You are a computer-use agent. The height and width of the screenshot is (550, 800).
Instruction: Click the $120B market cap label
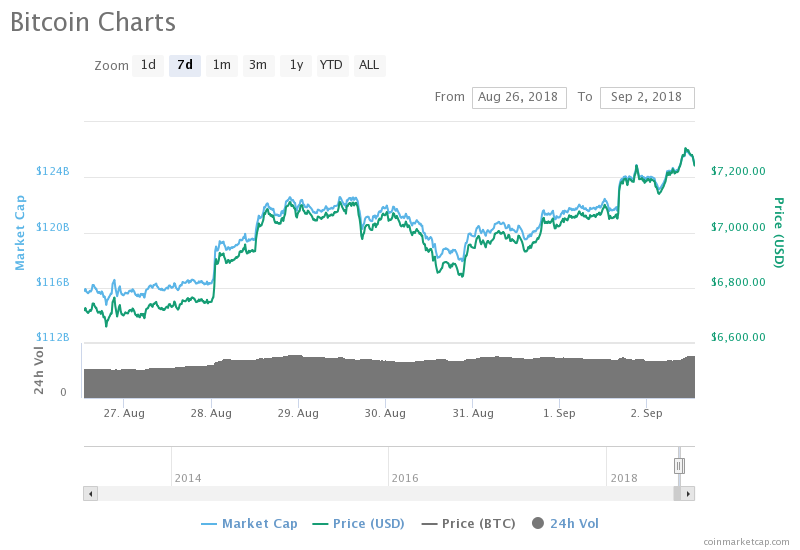click(53, 227)
